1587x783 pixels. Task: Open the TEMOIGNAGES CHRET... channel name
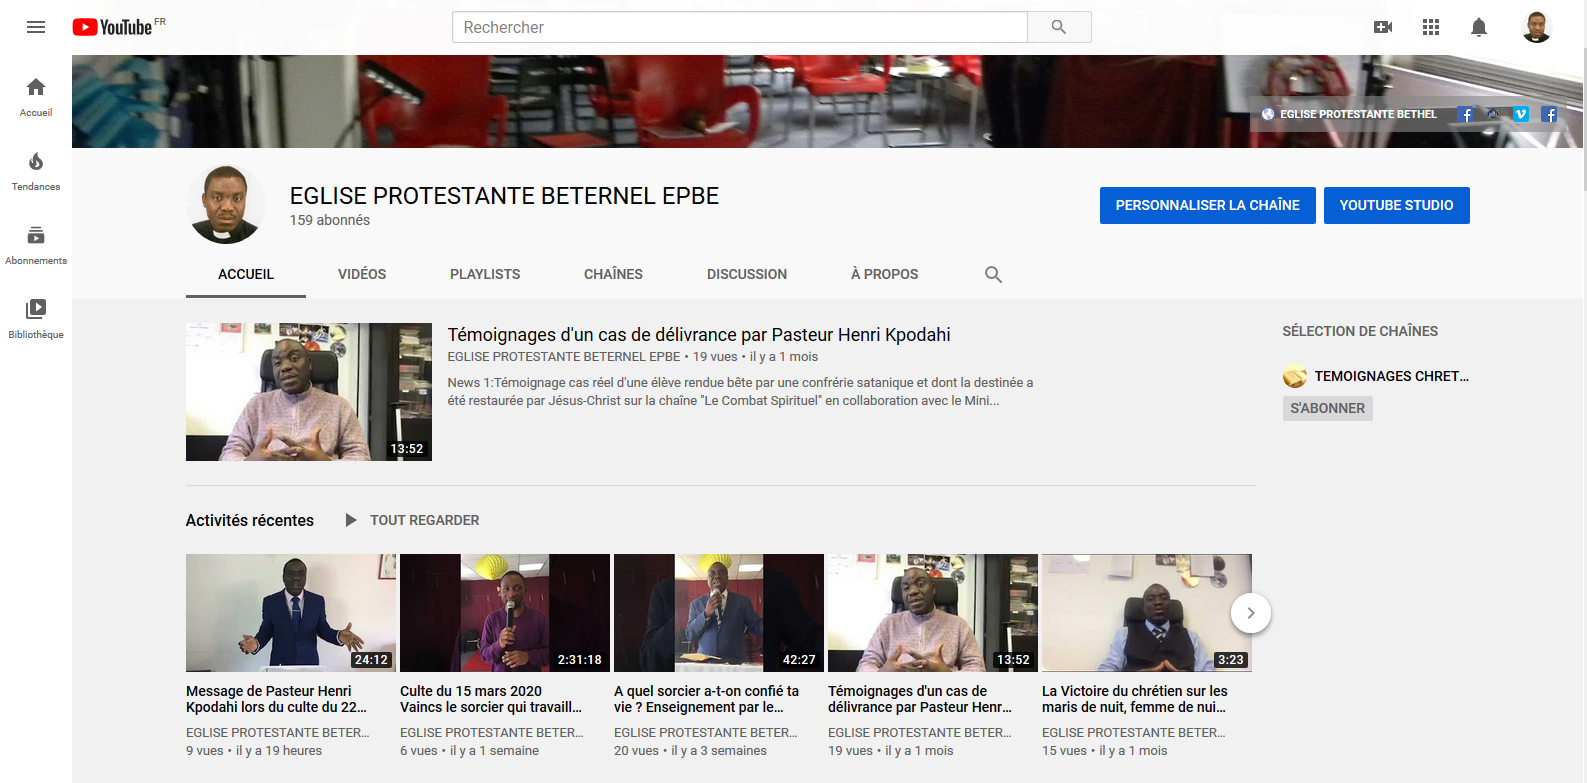1392,376
